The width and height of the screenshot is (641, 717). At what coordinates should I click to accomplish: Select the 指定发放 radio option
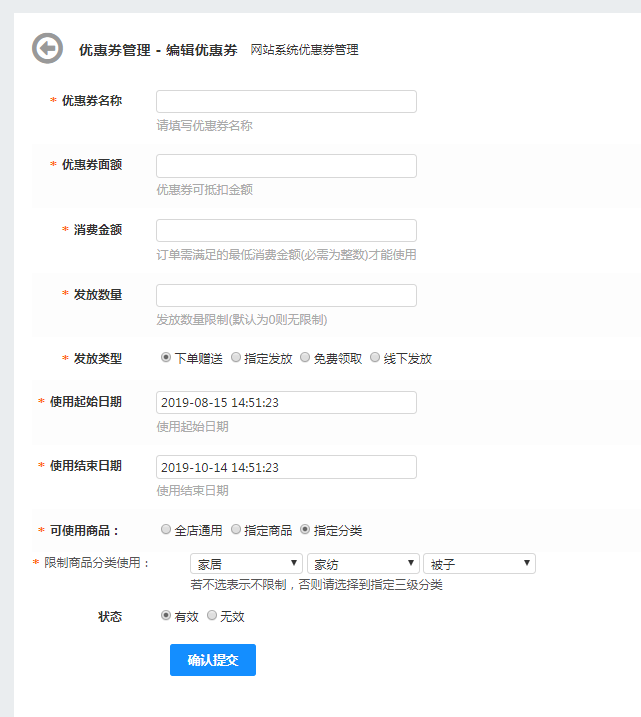point(236,358)
